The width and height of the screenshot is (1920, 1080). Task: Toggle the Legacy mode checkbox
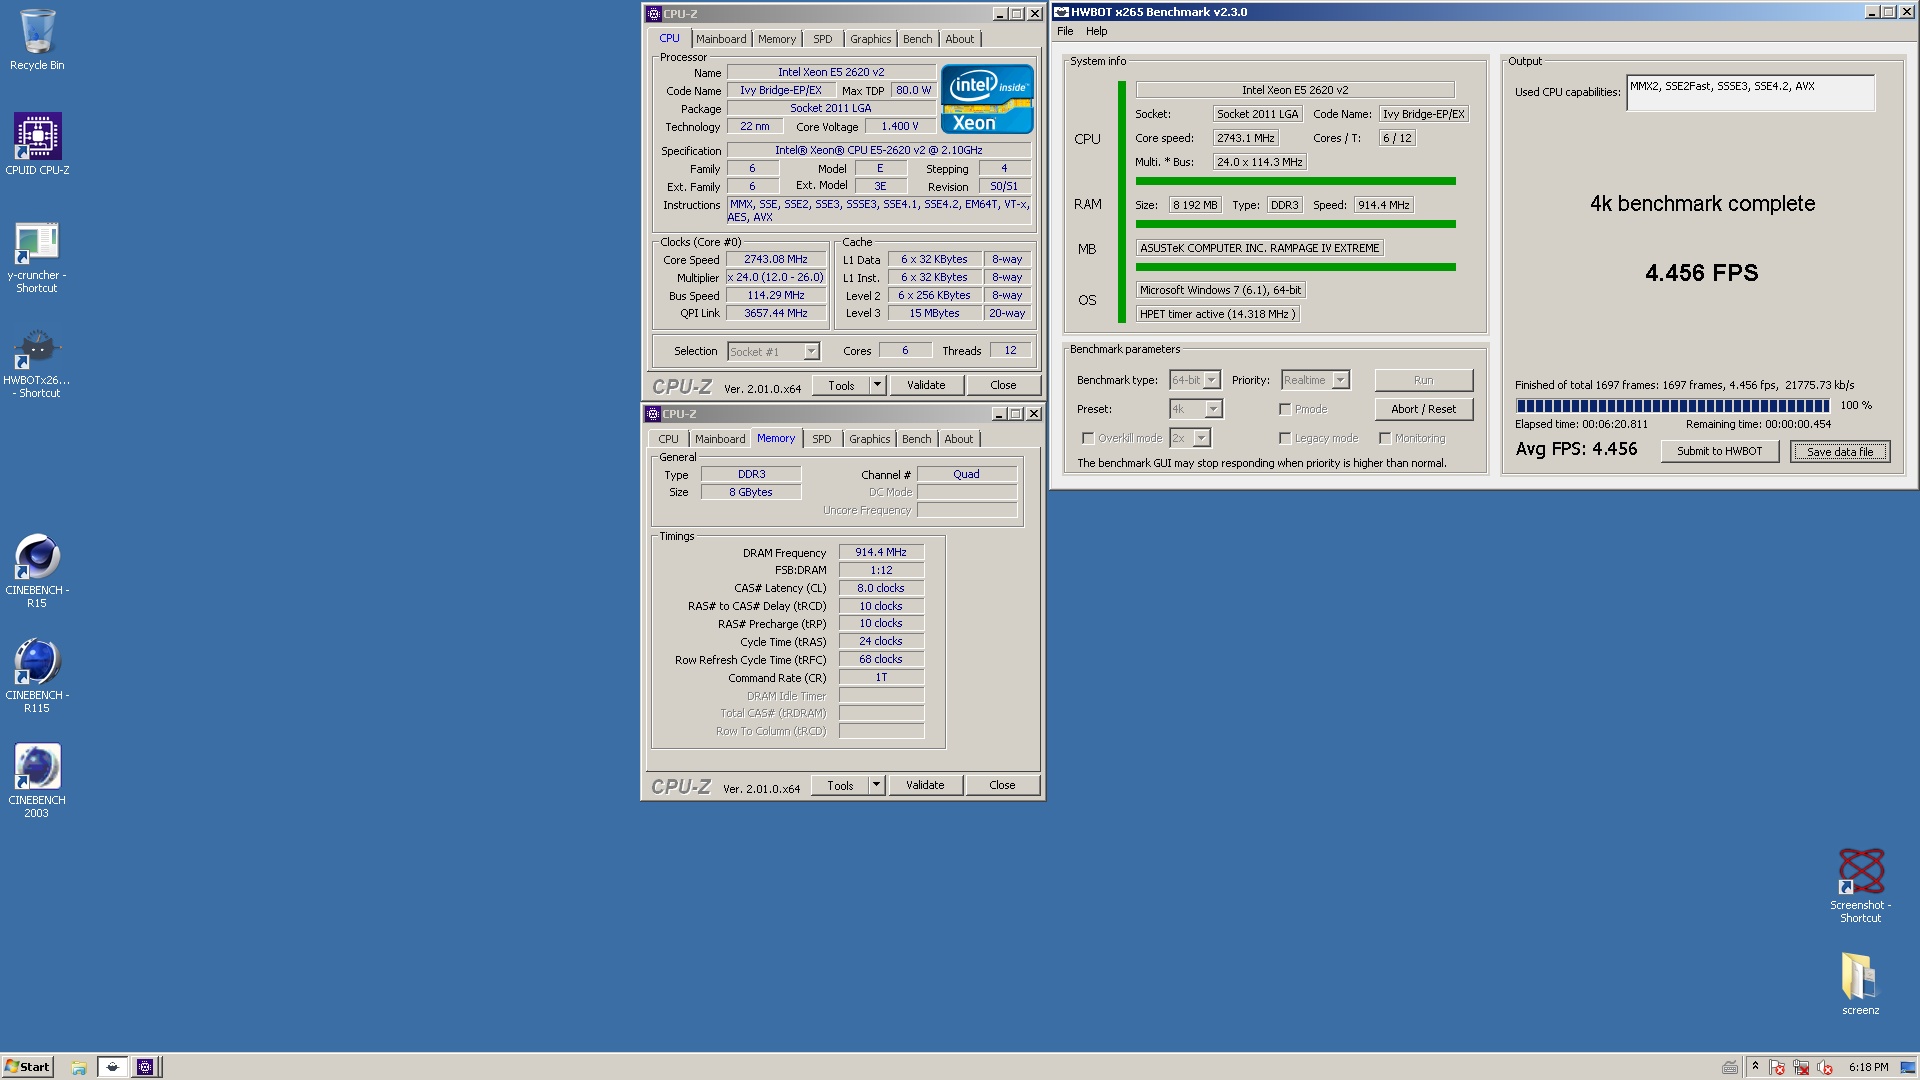[x=1285, y=438]
